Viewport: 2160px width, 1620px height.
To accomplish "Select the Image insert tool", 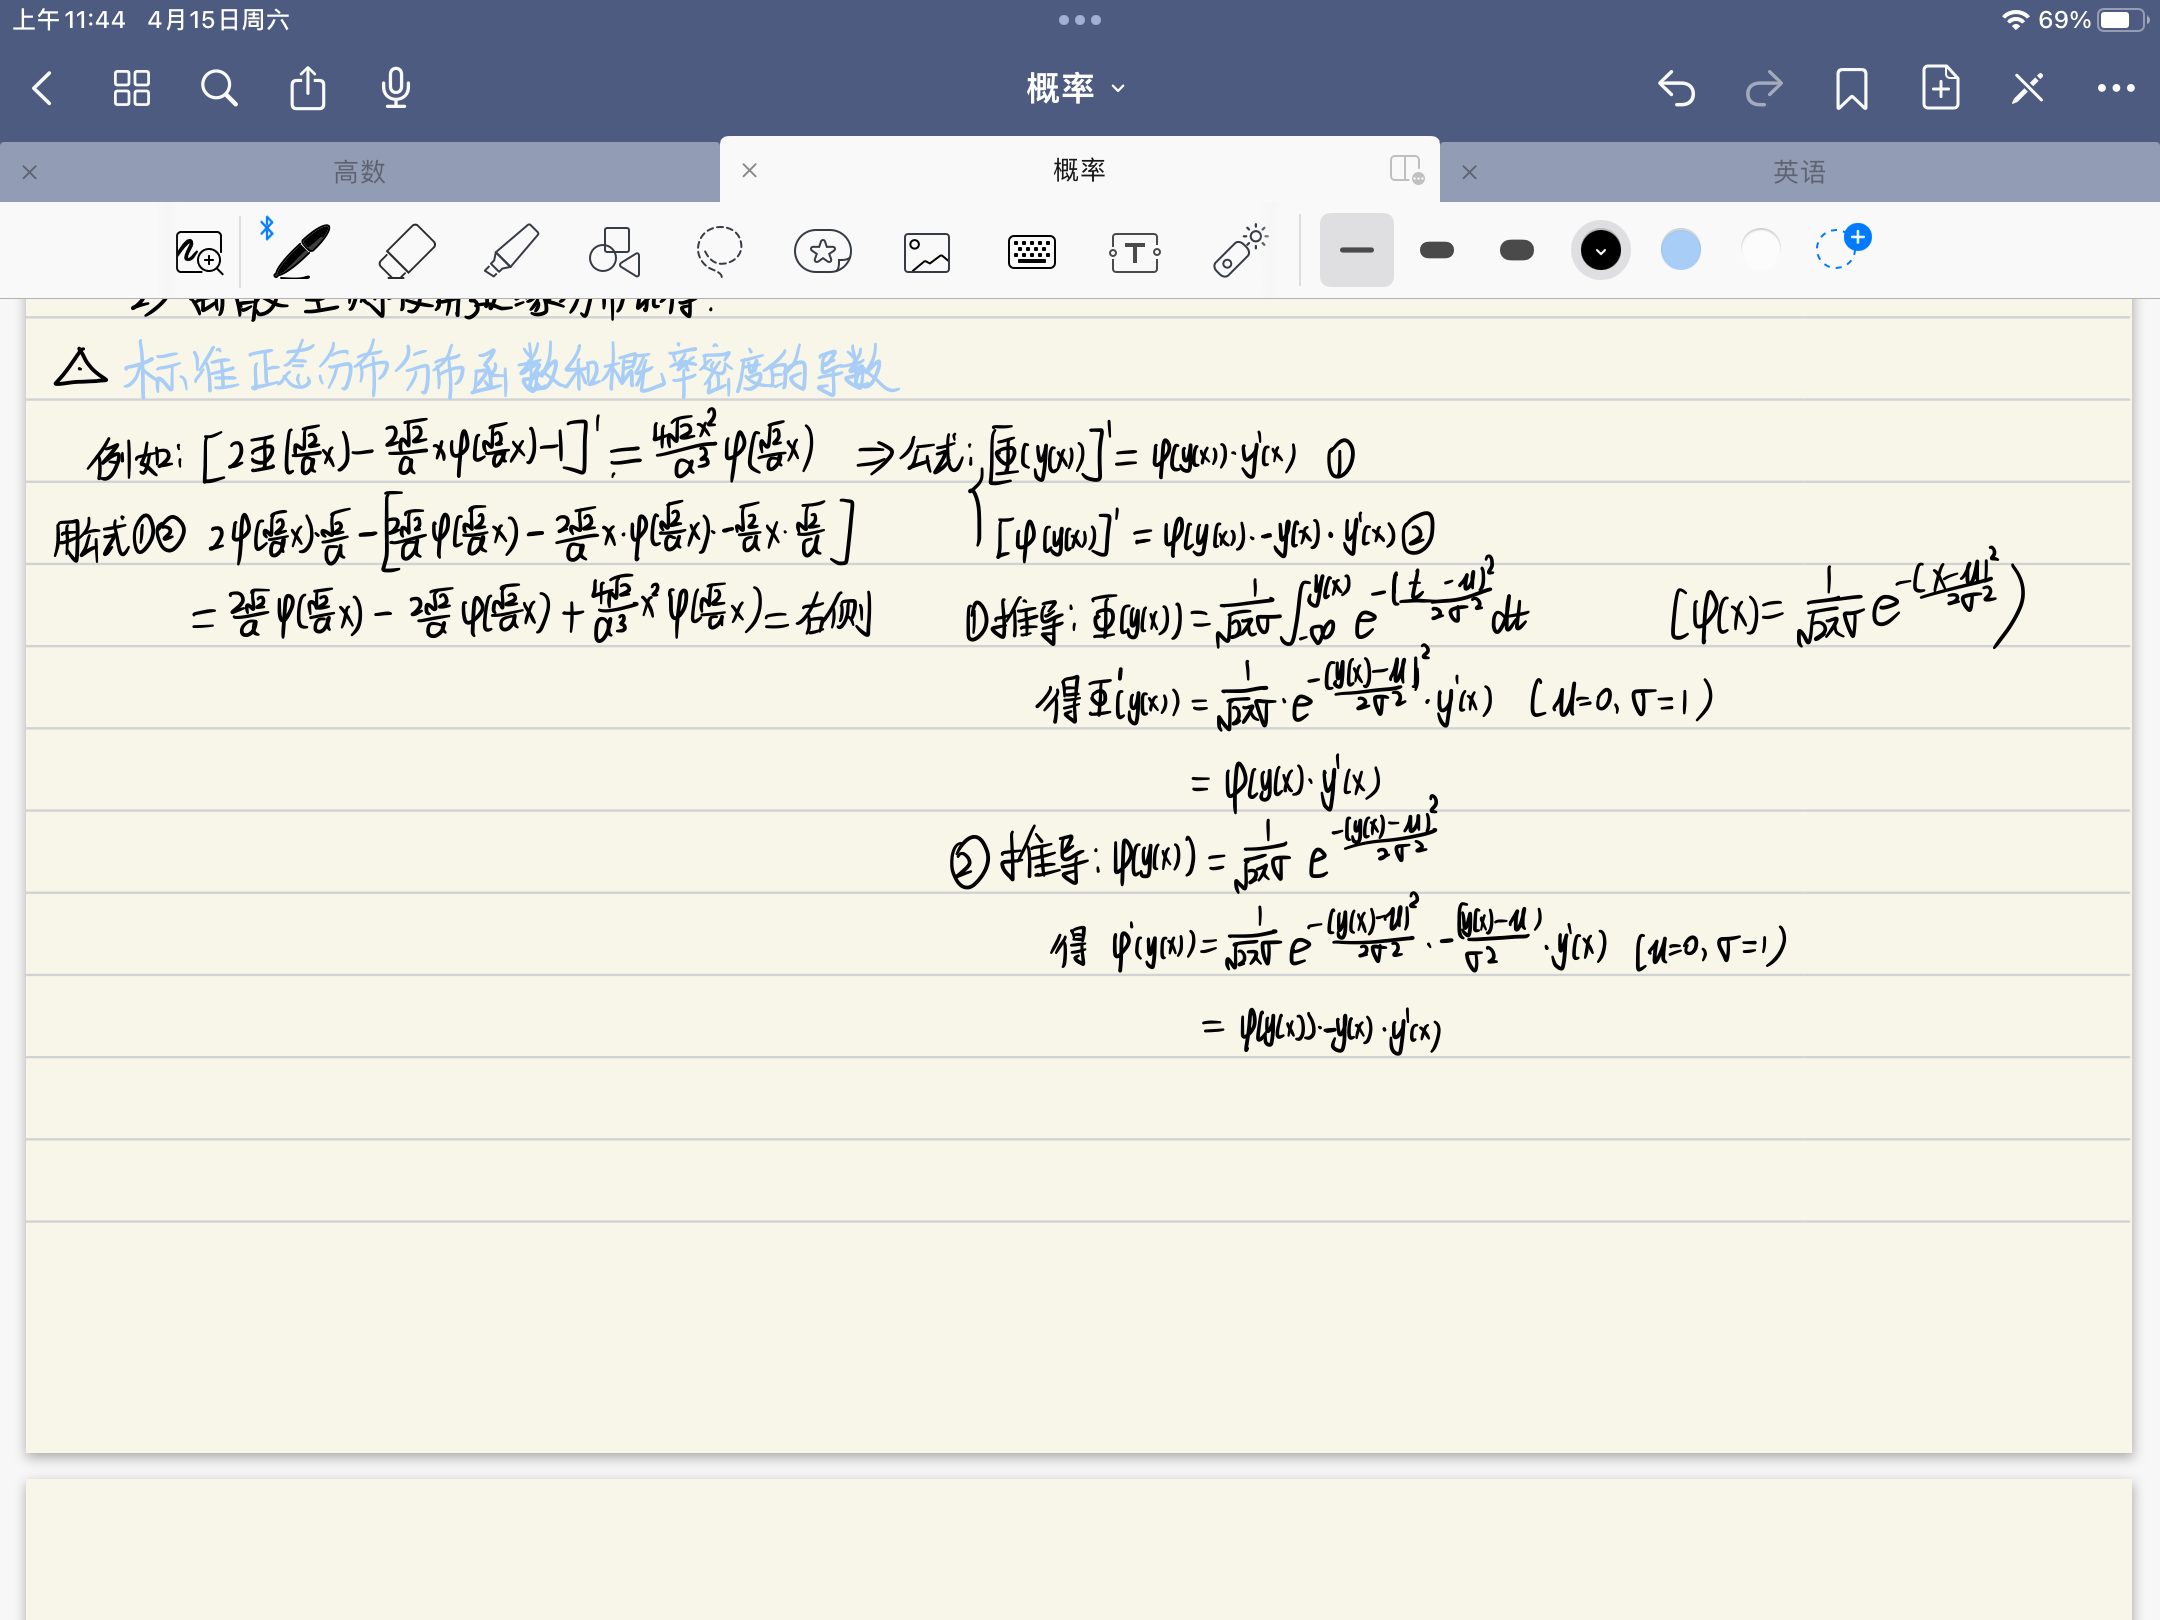I will (x=927, y=252).
